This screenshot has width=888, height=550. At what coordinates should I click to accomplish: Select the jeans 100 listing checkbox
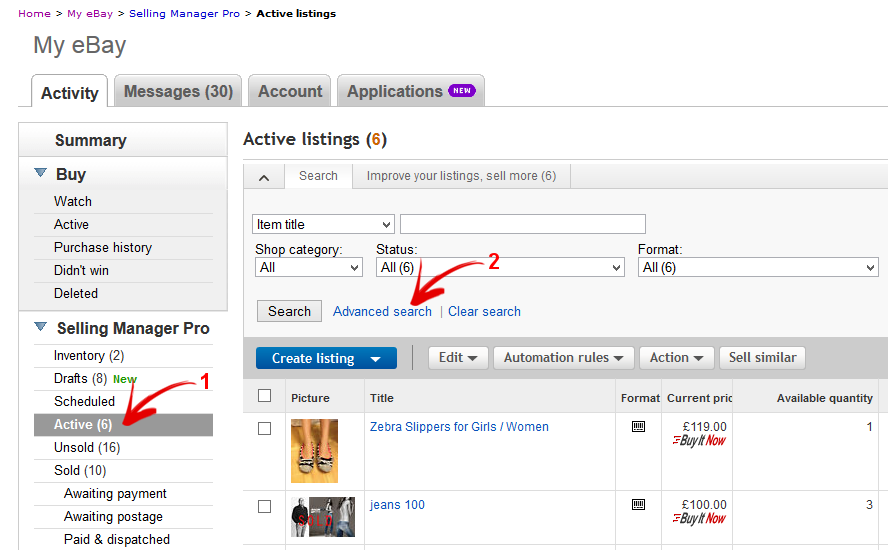265,507
